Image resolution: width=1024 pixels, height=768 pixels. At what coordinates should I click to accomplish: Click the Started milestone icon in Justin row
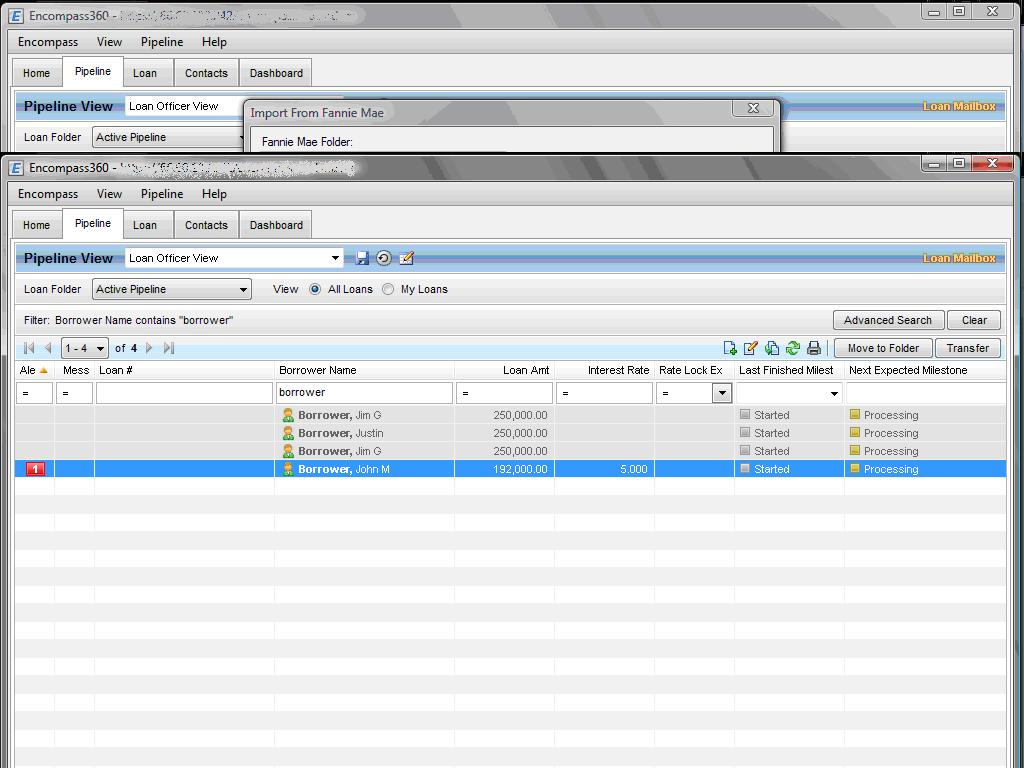point(745,432)
